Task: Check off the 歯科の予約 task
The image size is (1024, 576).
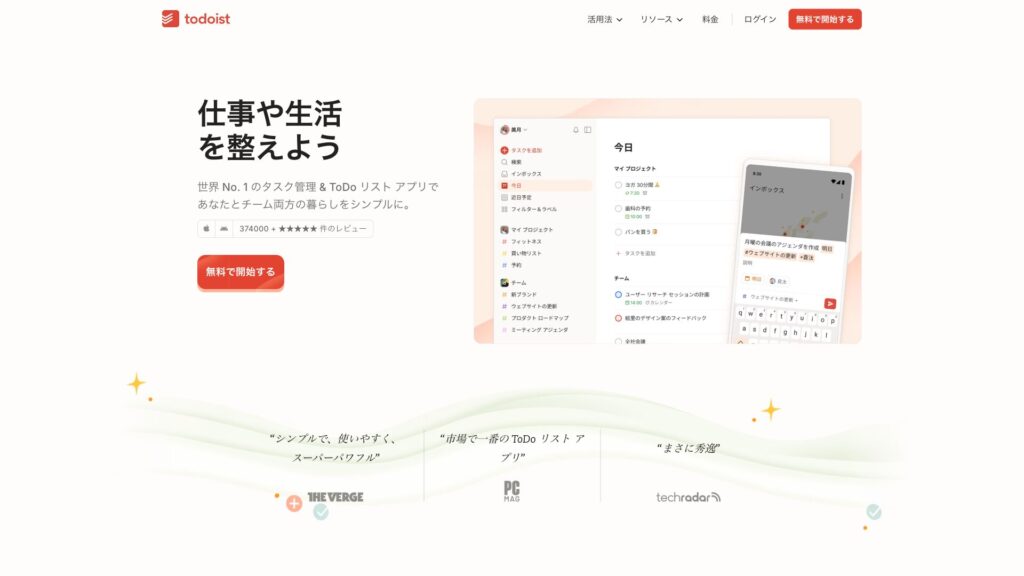Action: (618, 209)
